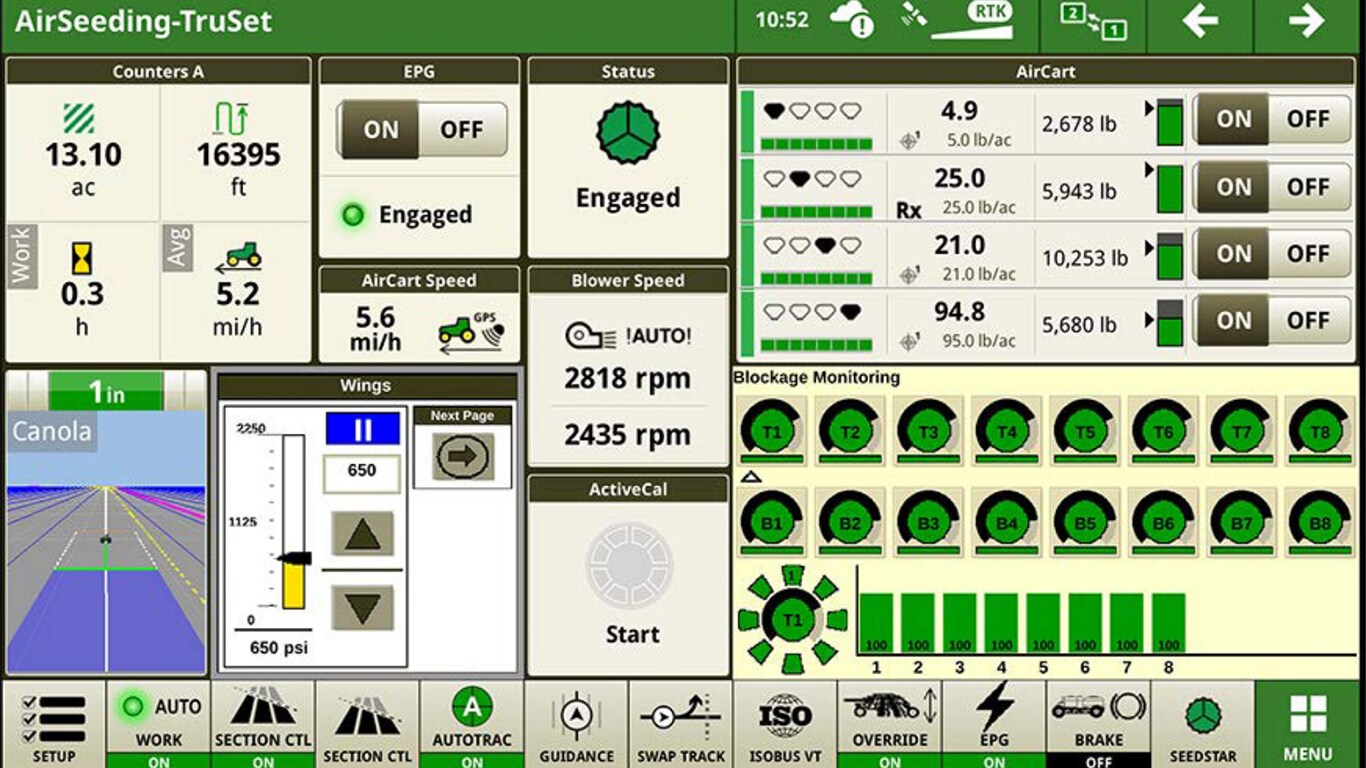Select blockage tower B5

click(1085, 523)
